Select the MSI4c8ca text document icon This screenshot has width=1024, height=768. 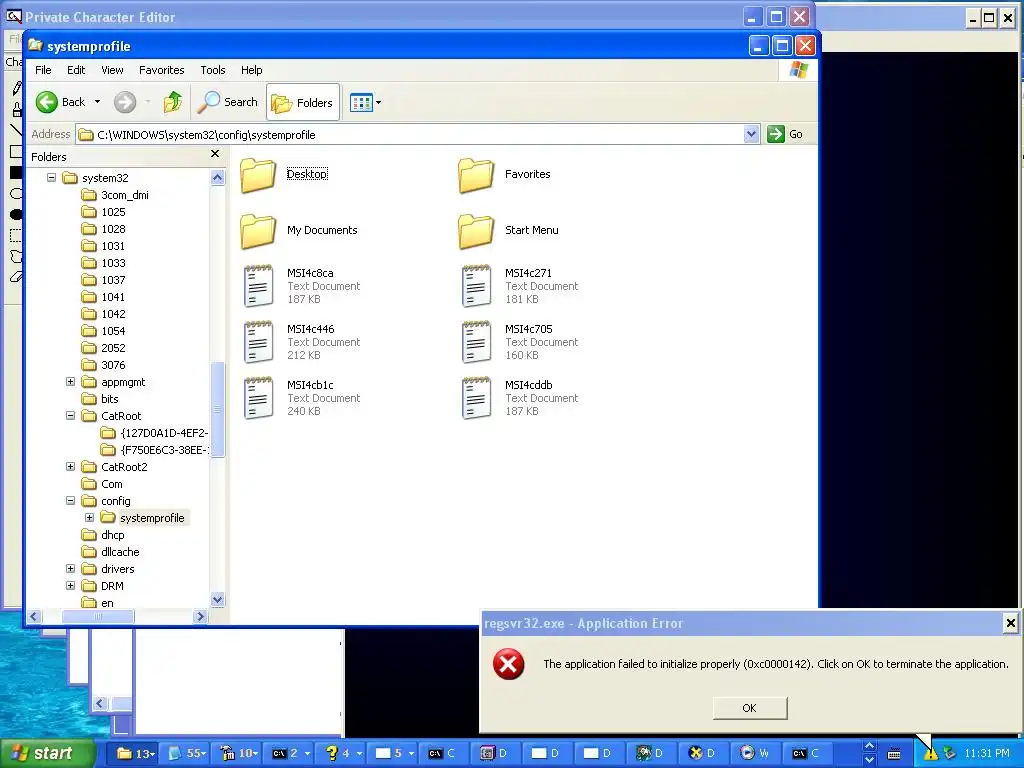[258, 286]
